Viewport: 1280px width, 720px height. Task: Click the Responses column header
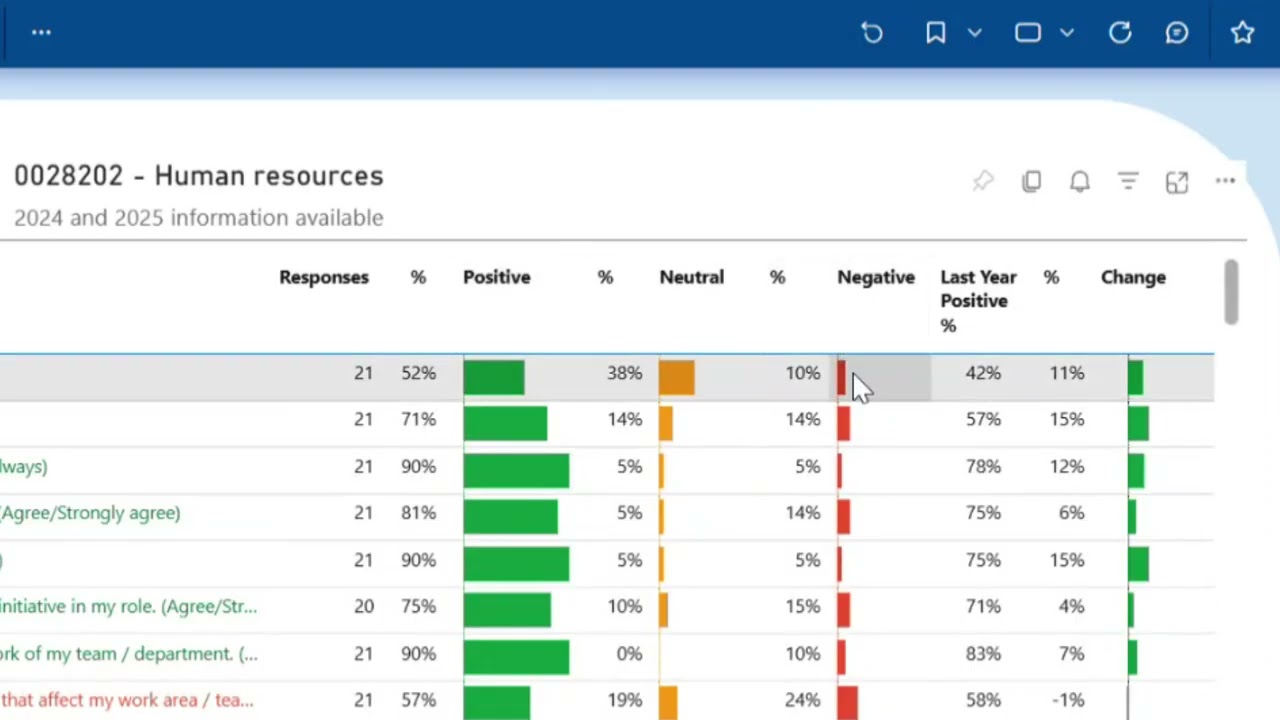pos(324,277)
